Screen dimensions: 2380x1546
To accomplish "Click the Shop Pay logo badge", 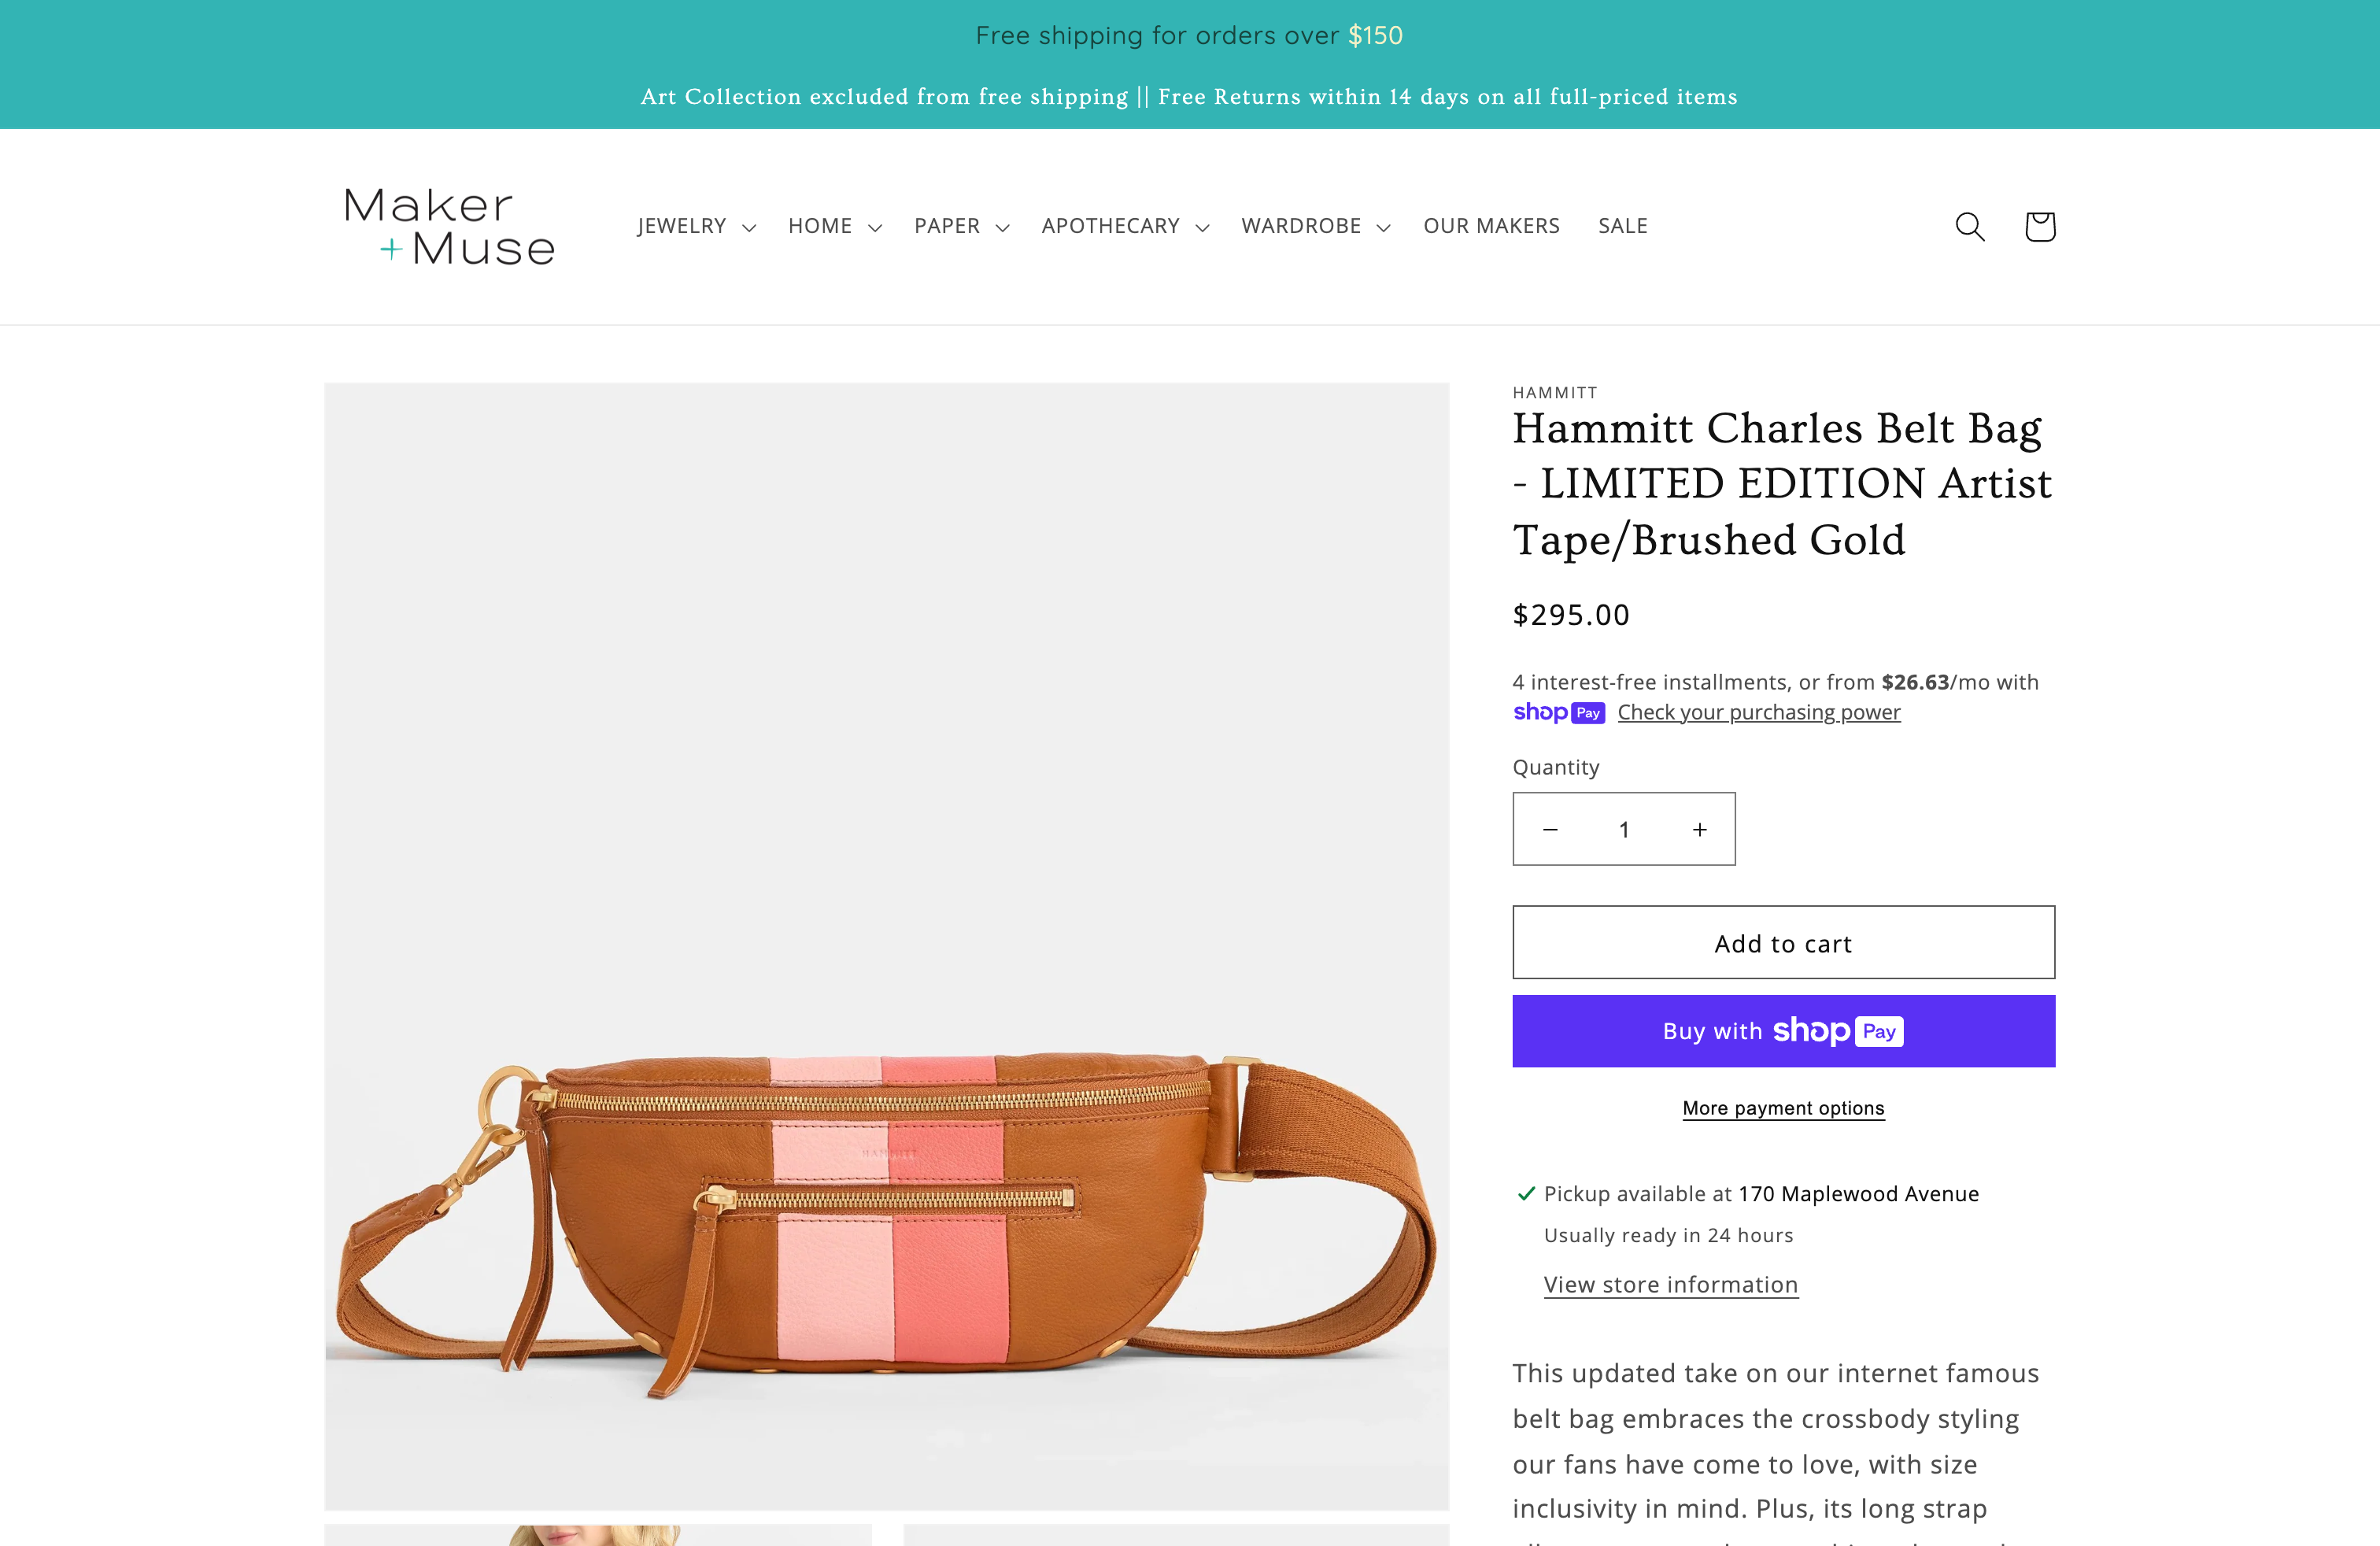I will [1558, 713].
